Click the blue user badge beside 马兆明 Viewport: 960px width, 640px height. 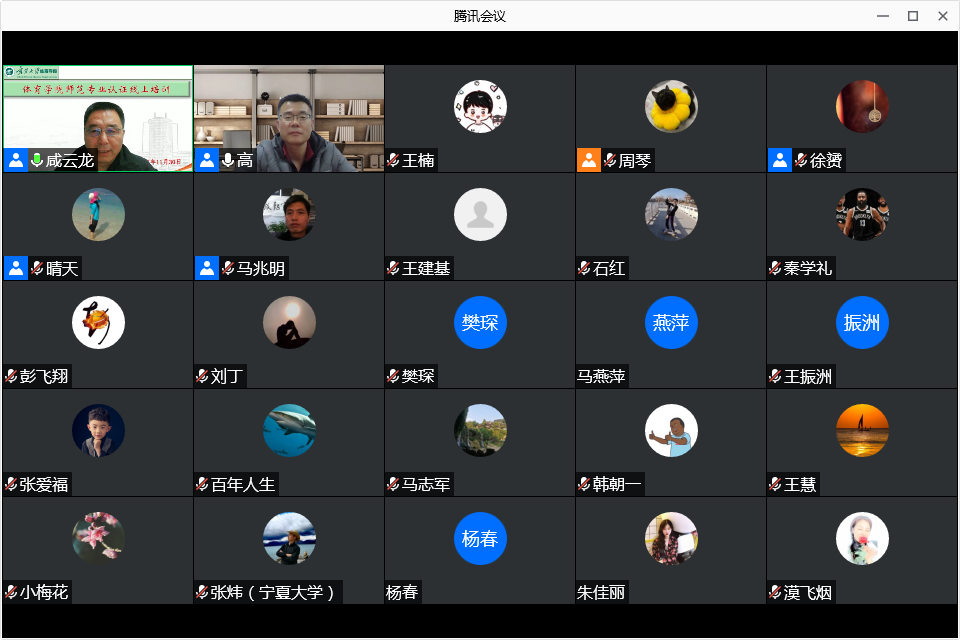(207, 268)
